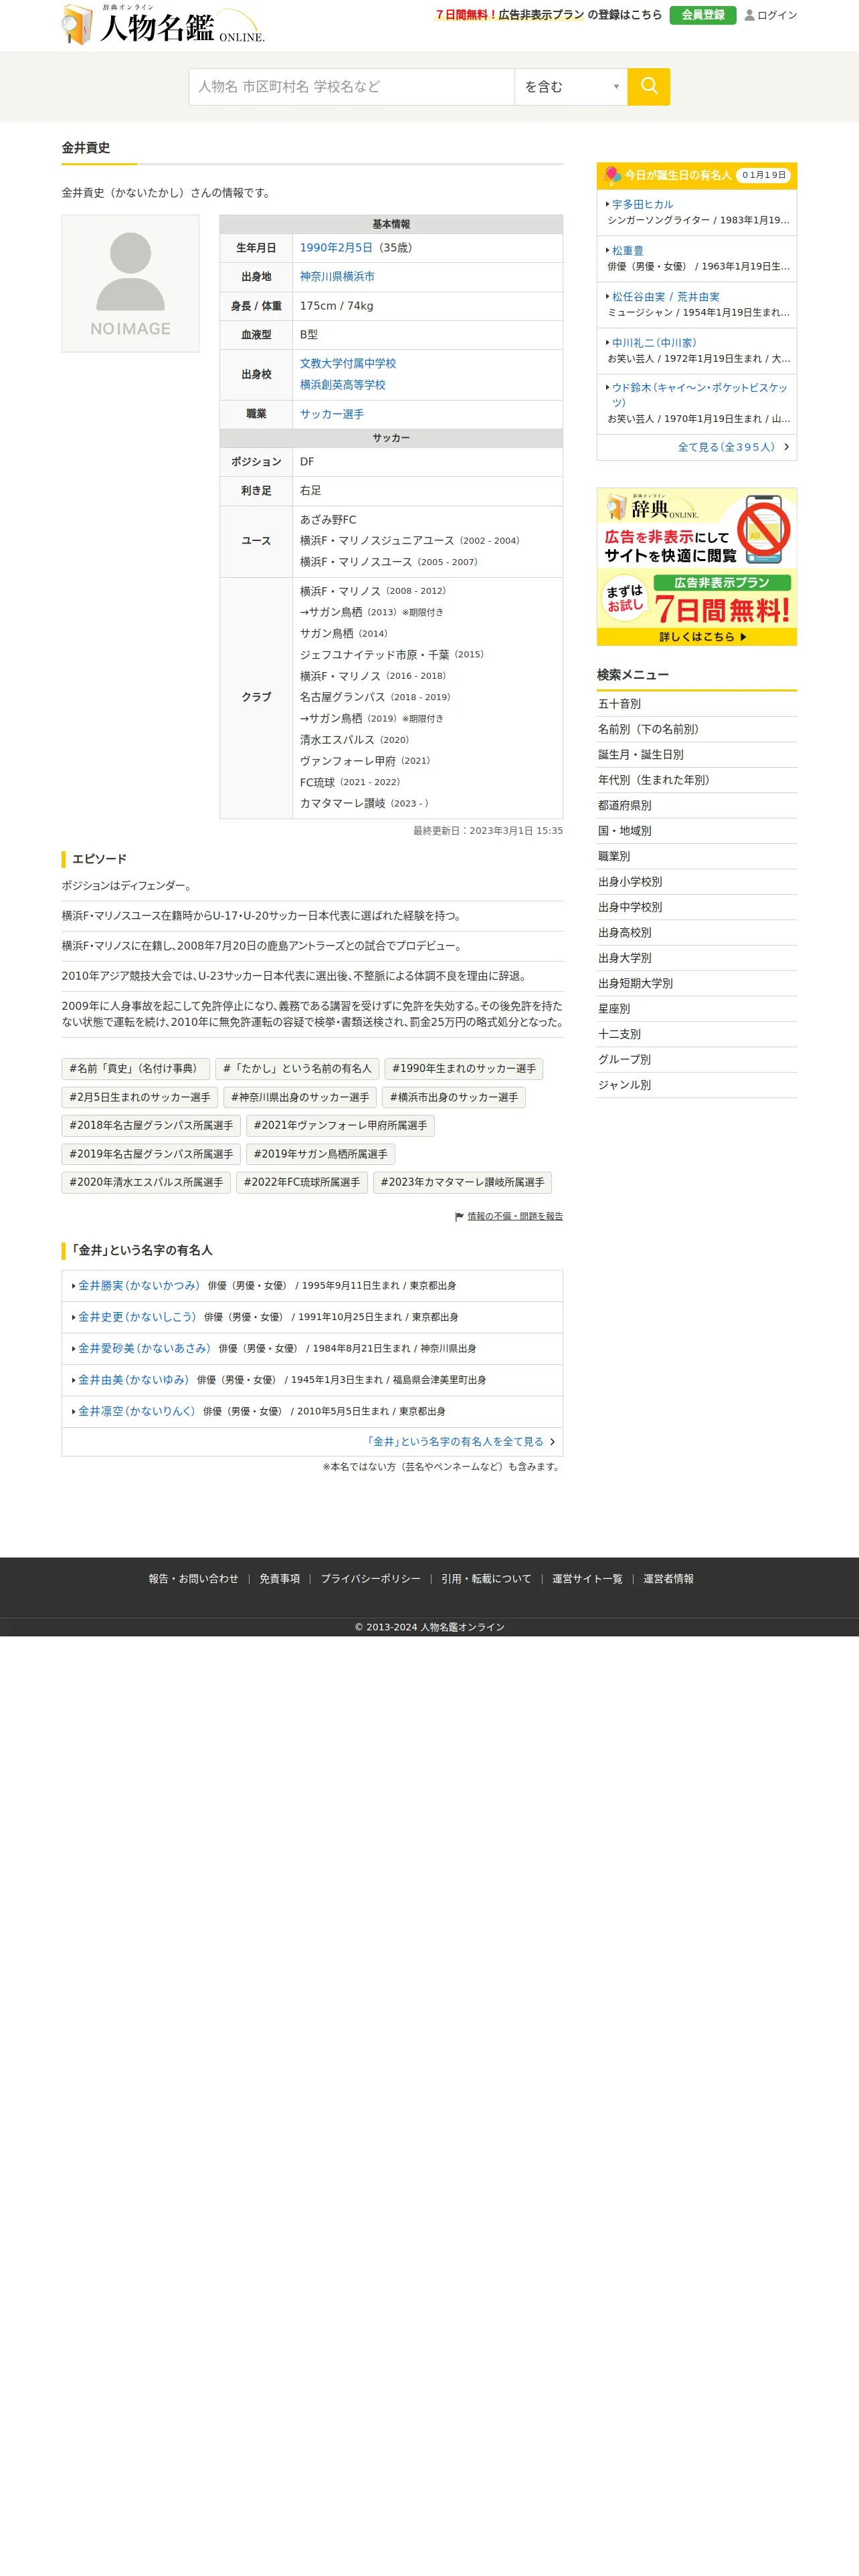Click the ログイン user icon

(x=749, y=15)
